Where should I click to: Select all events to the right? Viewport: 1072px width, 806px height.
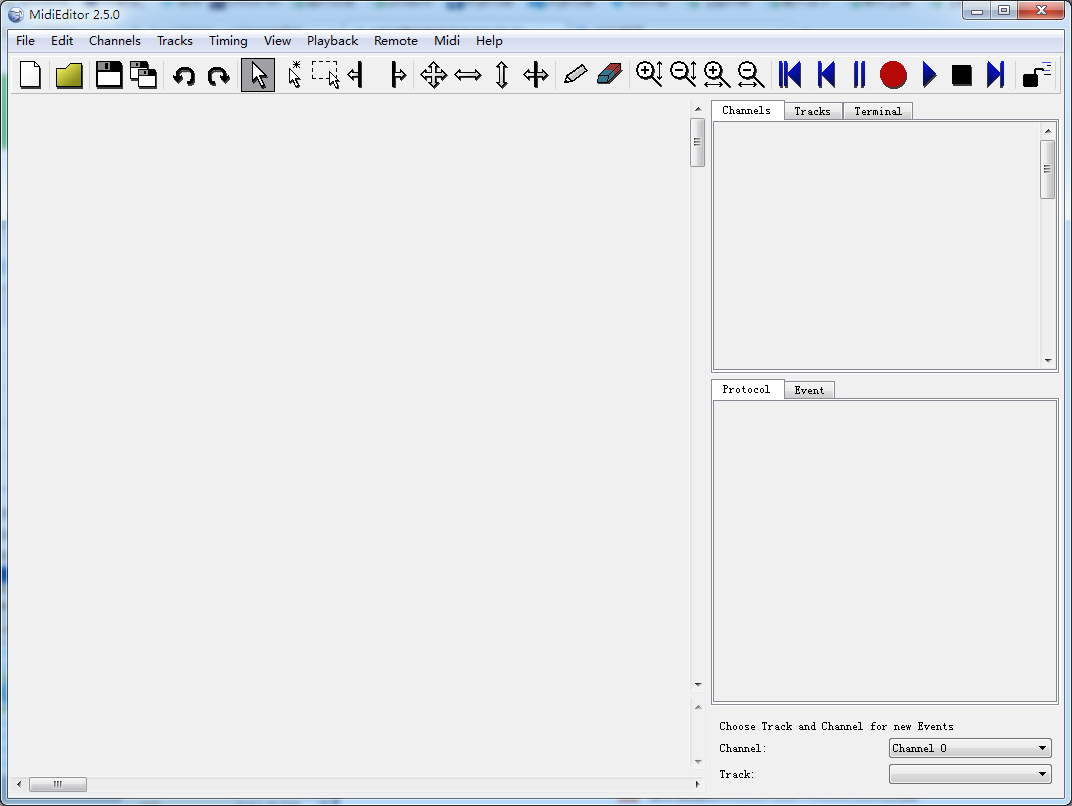[x=398, y=75]
